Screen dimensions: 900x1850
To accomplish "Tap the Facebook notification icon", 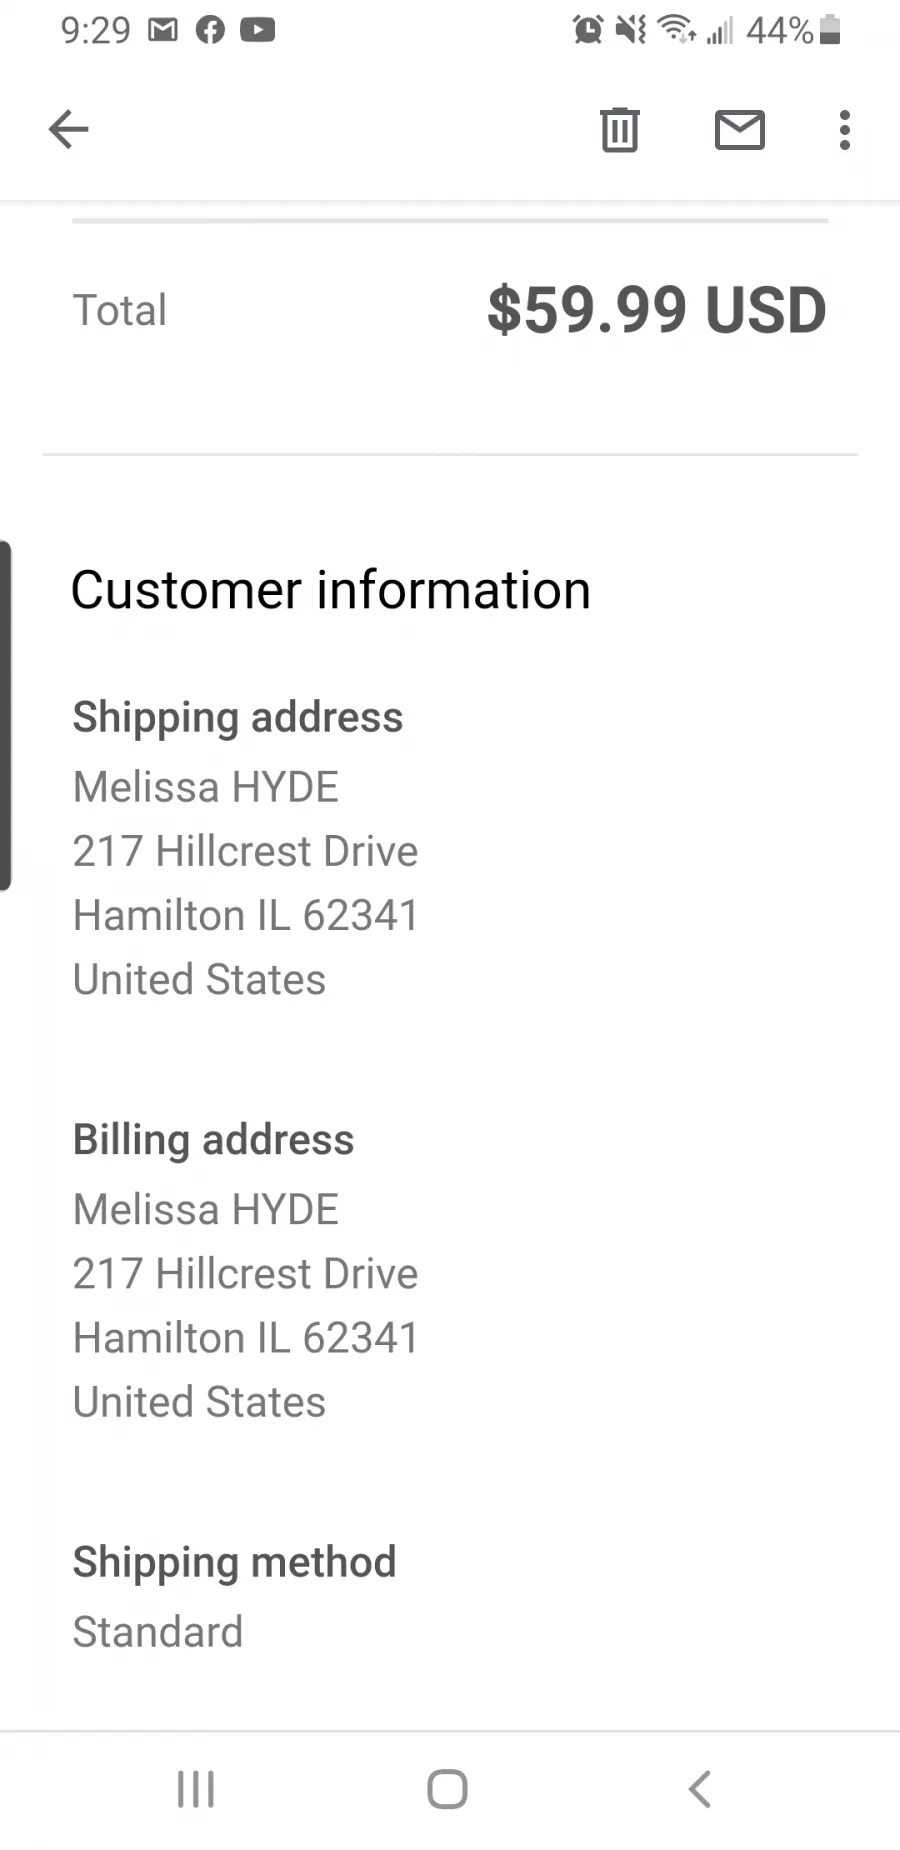I will pos(210,30).
